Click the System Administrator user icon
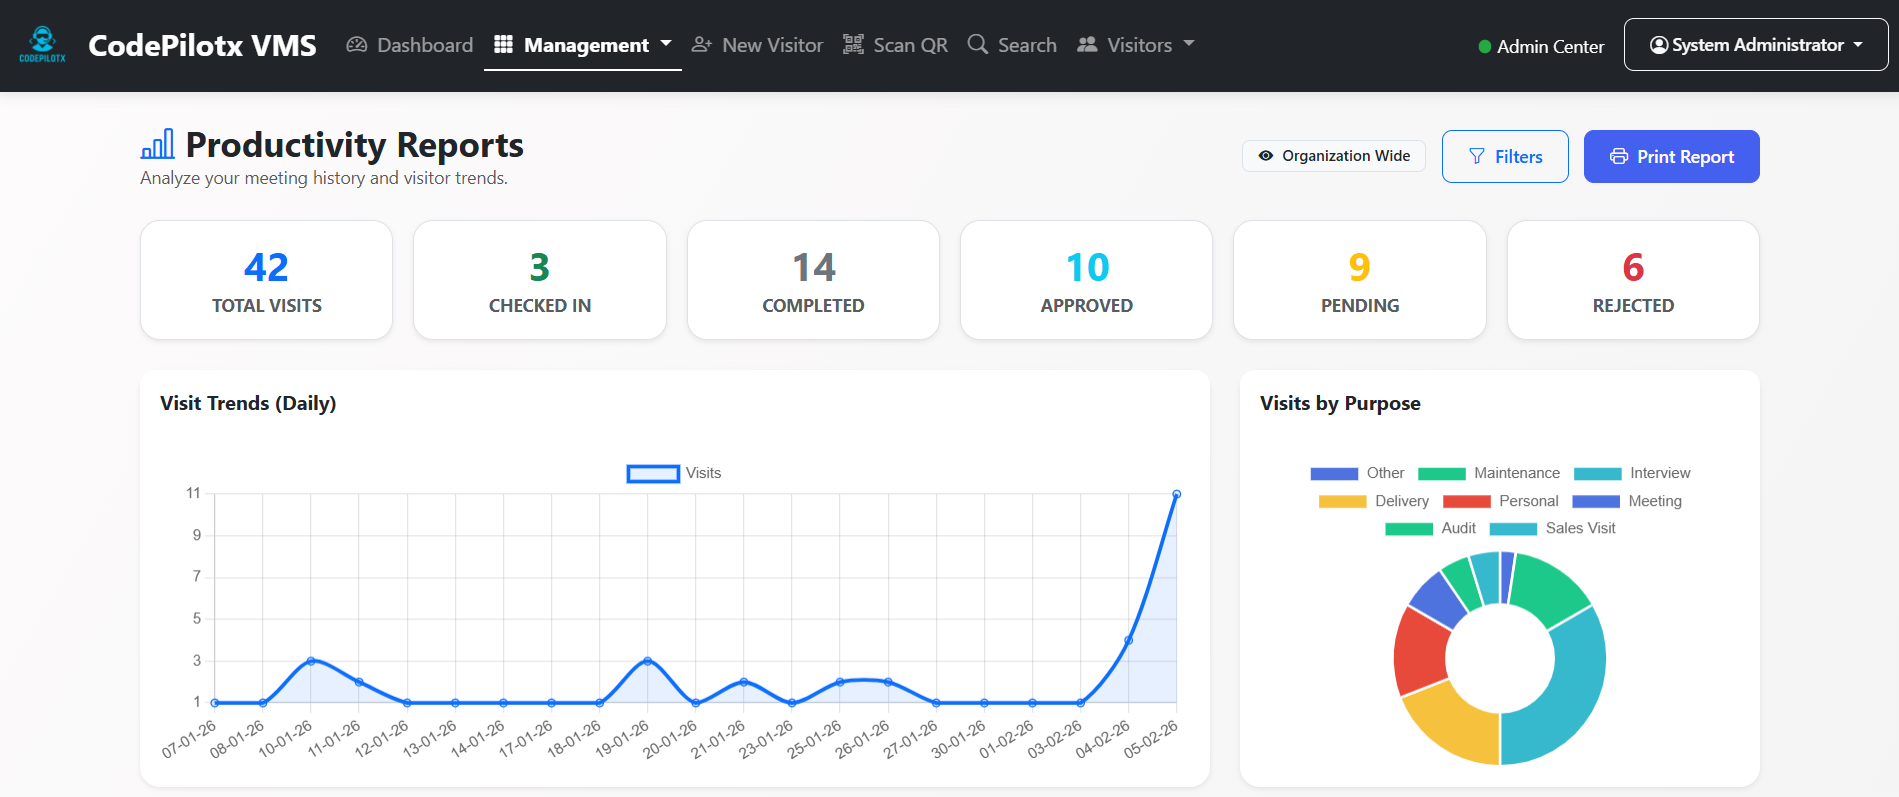 [1659, 45]
